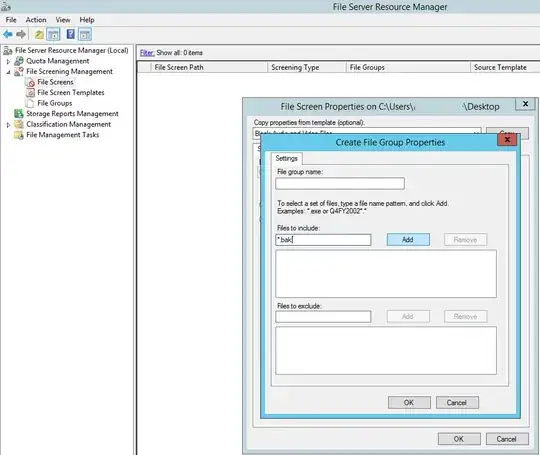Click Cancel in File Screen Properties dialog
The image size is (540, 455).
pos(507,439)
